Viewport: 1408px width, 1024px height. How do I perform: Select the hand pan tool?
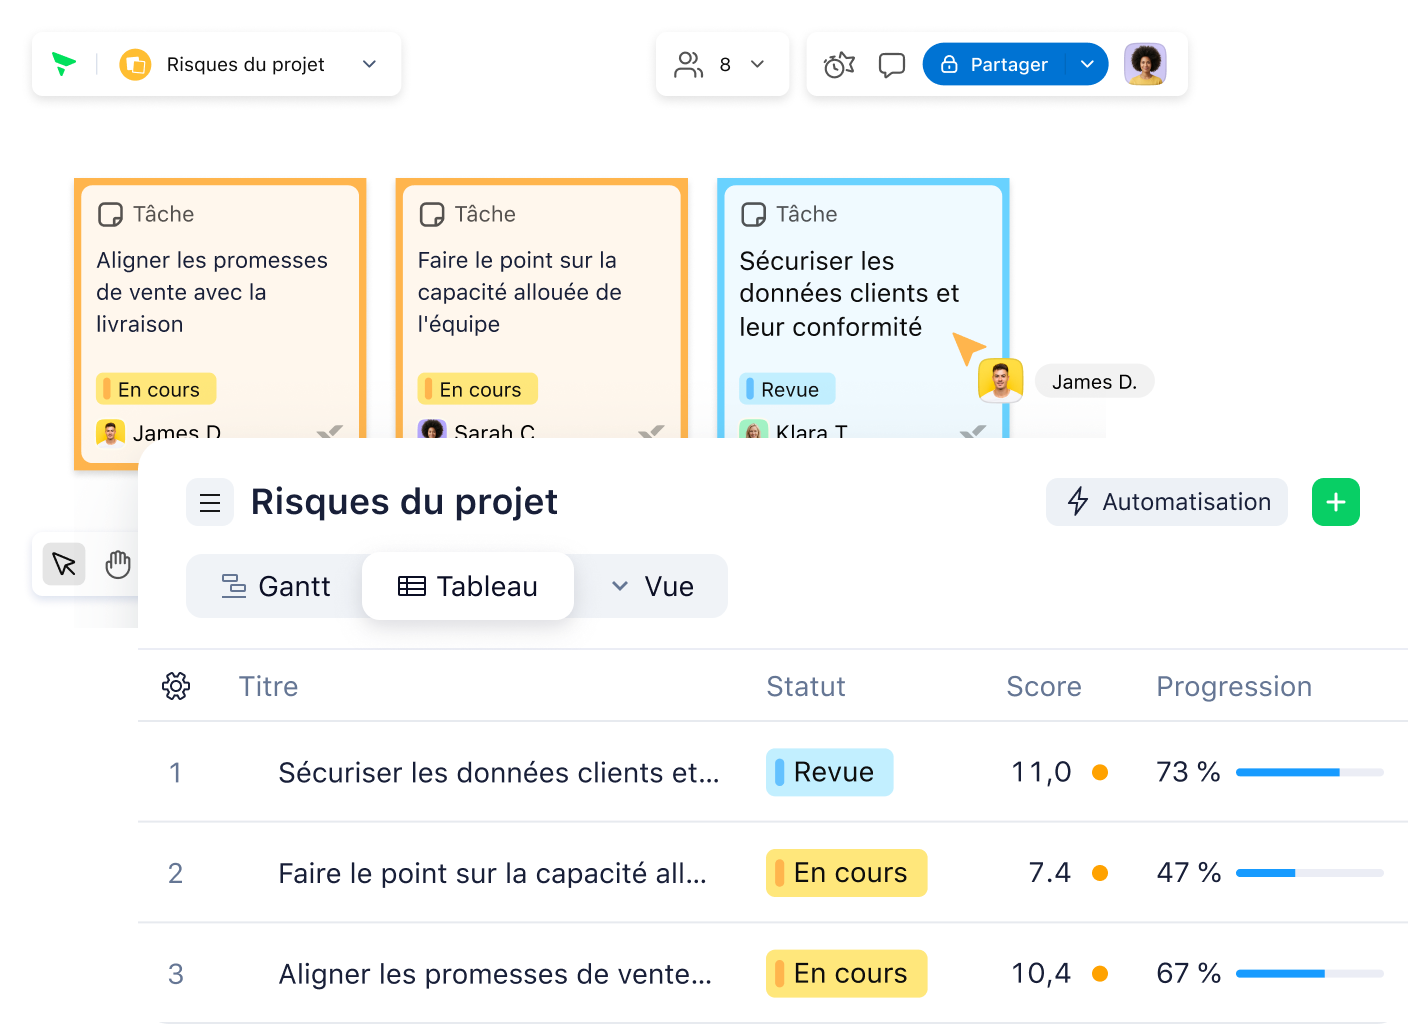click(x=118, y=564)
